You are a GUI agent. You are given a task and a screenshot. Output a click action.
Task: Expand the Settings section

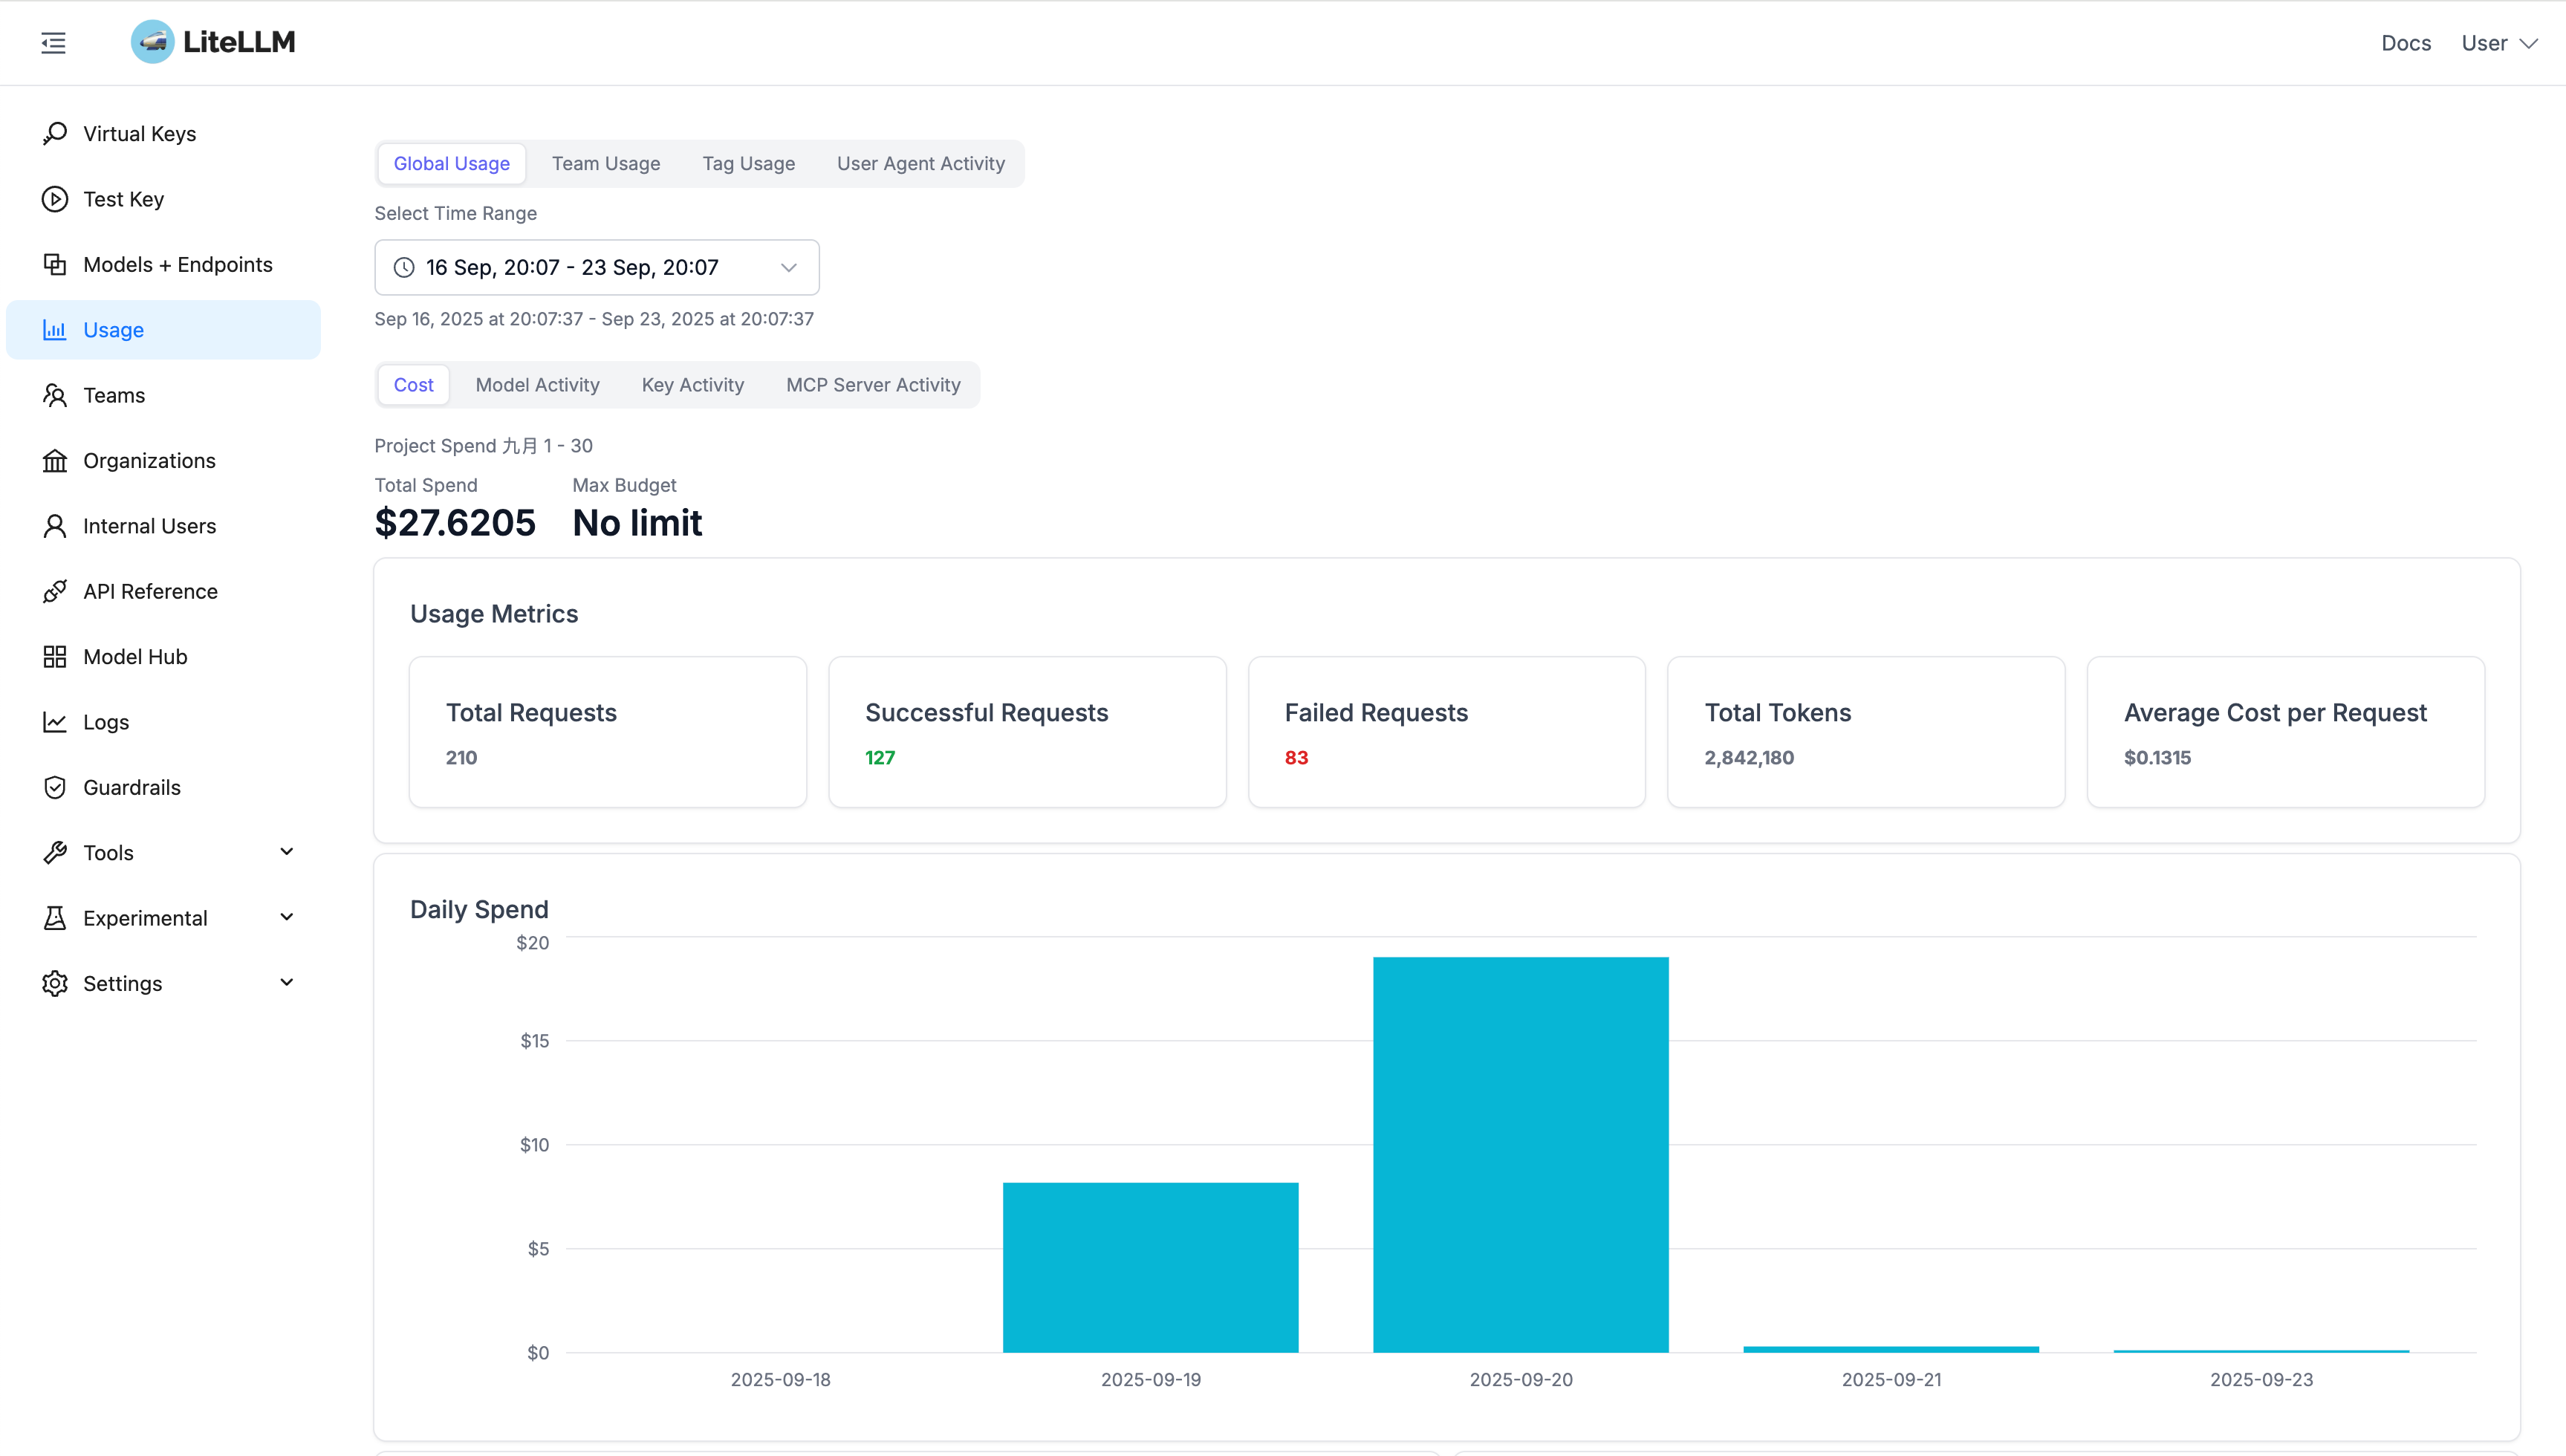click(286, 983)
